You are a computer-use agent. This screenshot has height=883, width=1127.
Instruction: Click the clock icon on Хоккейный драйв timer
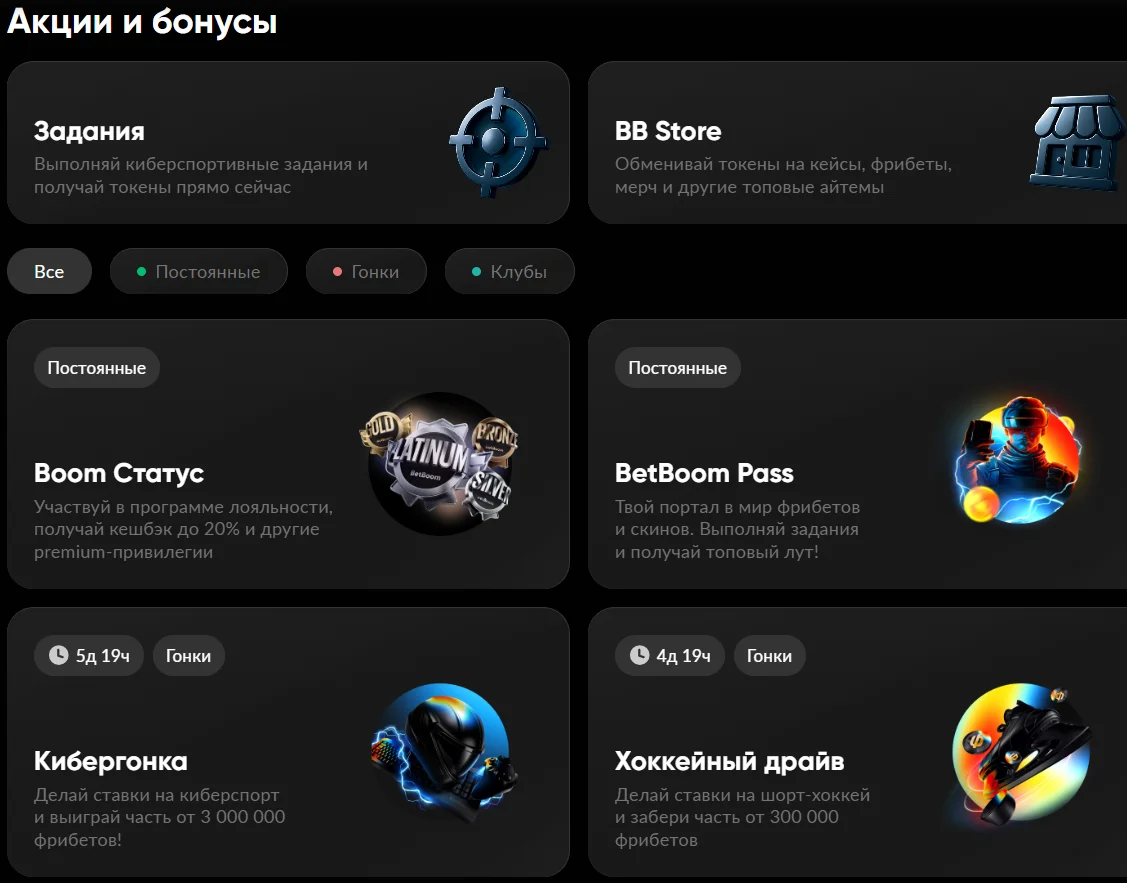(x=640, y=656)
